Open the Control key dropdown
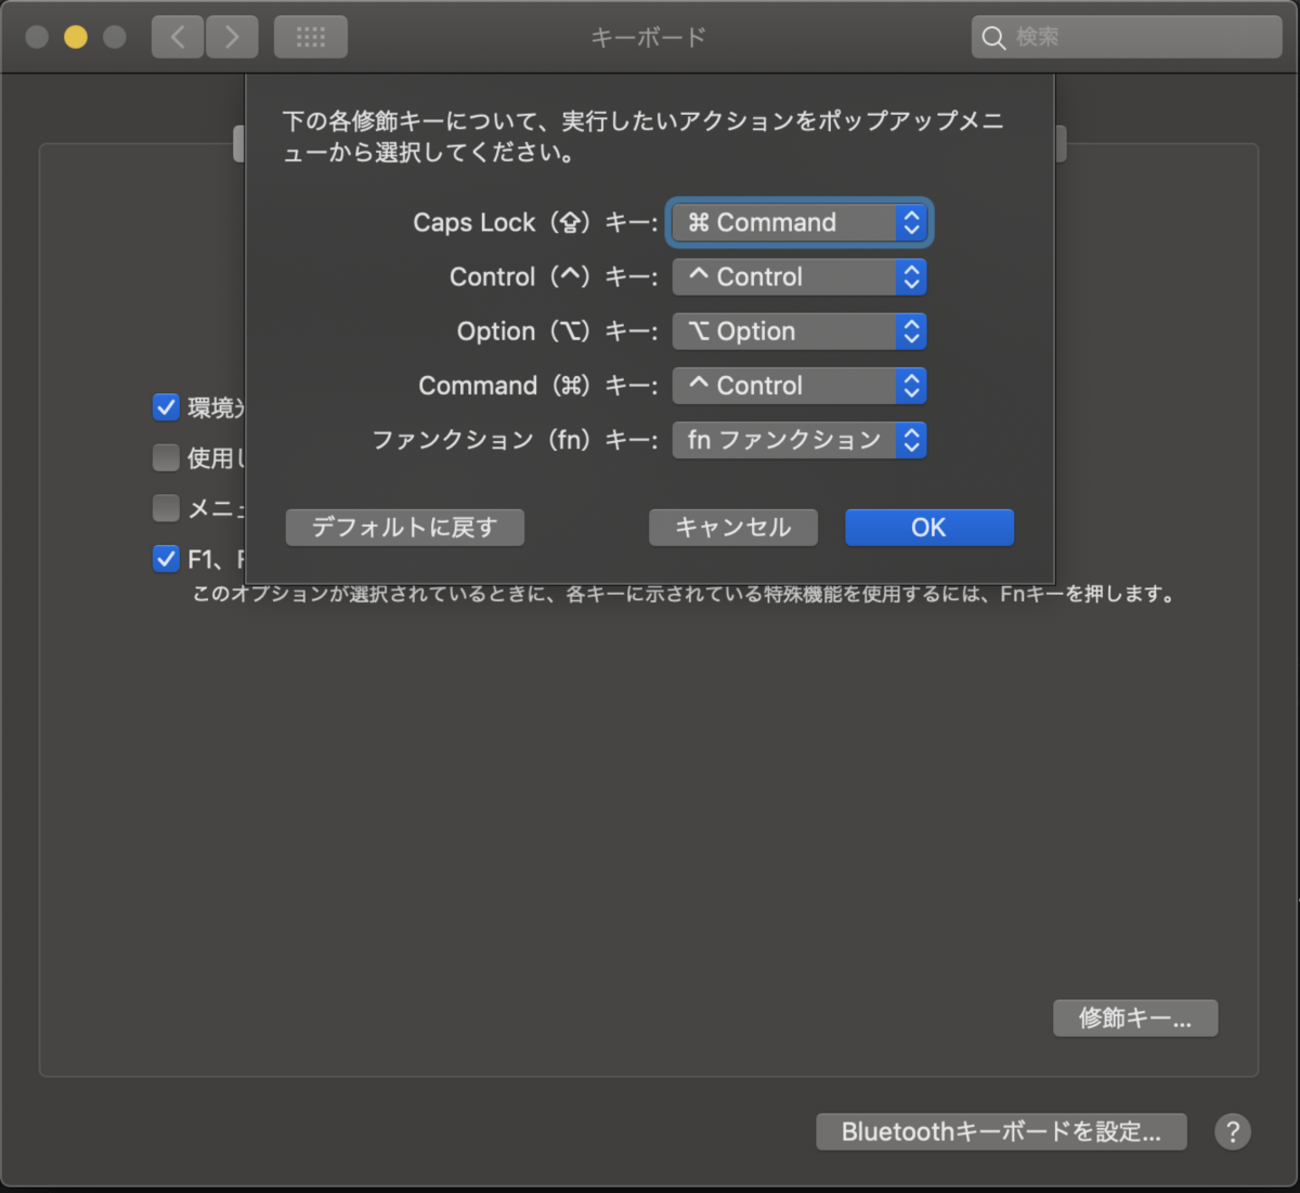Screen dimensions: 1300x1193 [799, 277]
